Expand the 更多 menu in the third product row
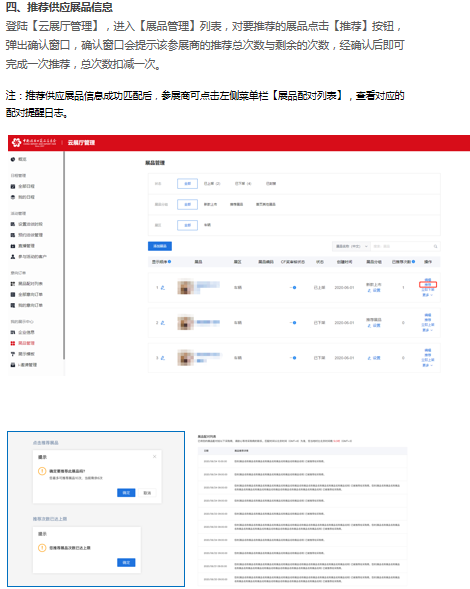 click(x=428, y=365)
